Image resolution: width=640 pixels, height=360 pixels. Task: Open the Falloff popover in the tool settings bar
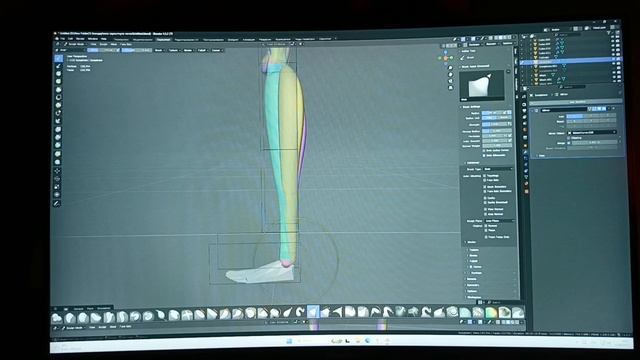(202, 50)
